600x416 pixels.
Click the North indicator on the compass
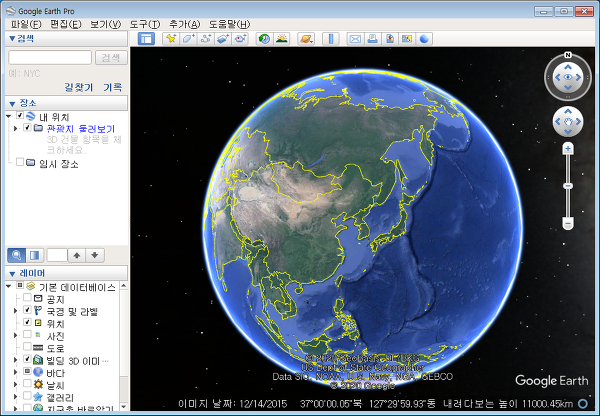coord(568,55)
